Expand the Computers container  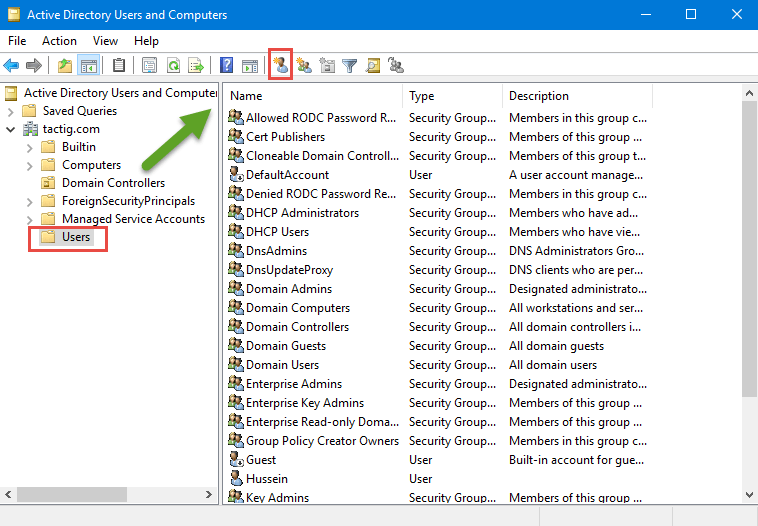coord(29,166)
